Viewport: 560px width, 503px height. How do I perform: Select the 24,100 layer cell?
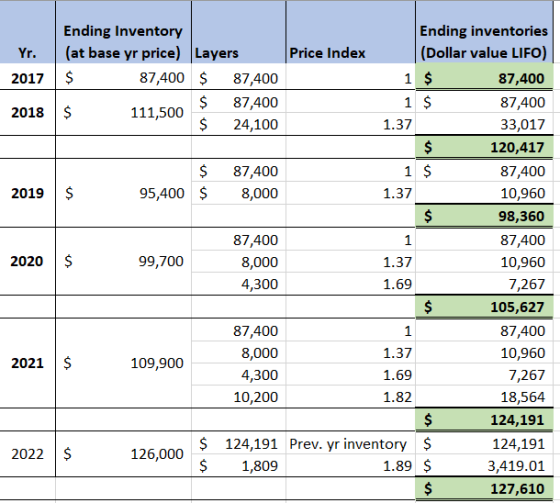pyautogui.click(x=239, y=124)
